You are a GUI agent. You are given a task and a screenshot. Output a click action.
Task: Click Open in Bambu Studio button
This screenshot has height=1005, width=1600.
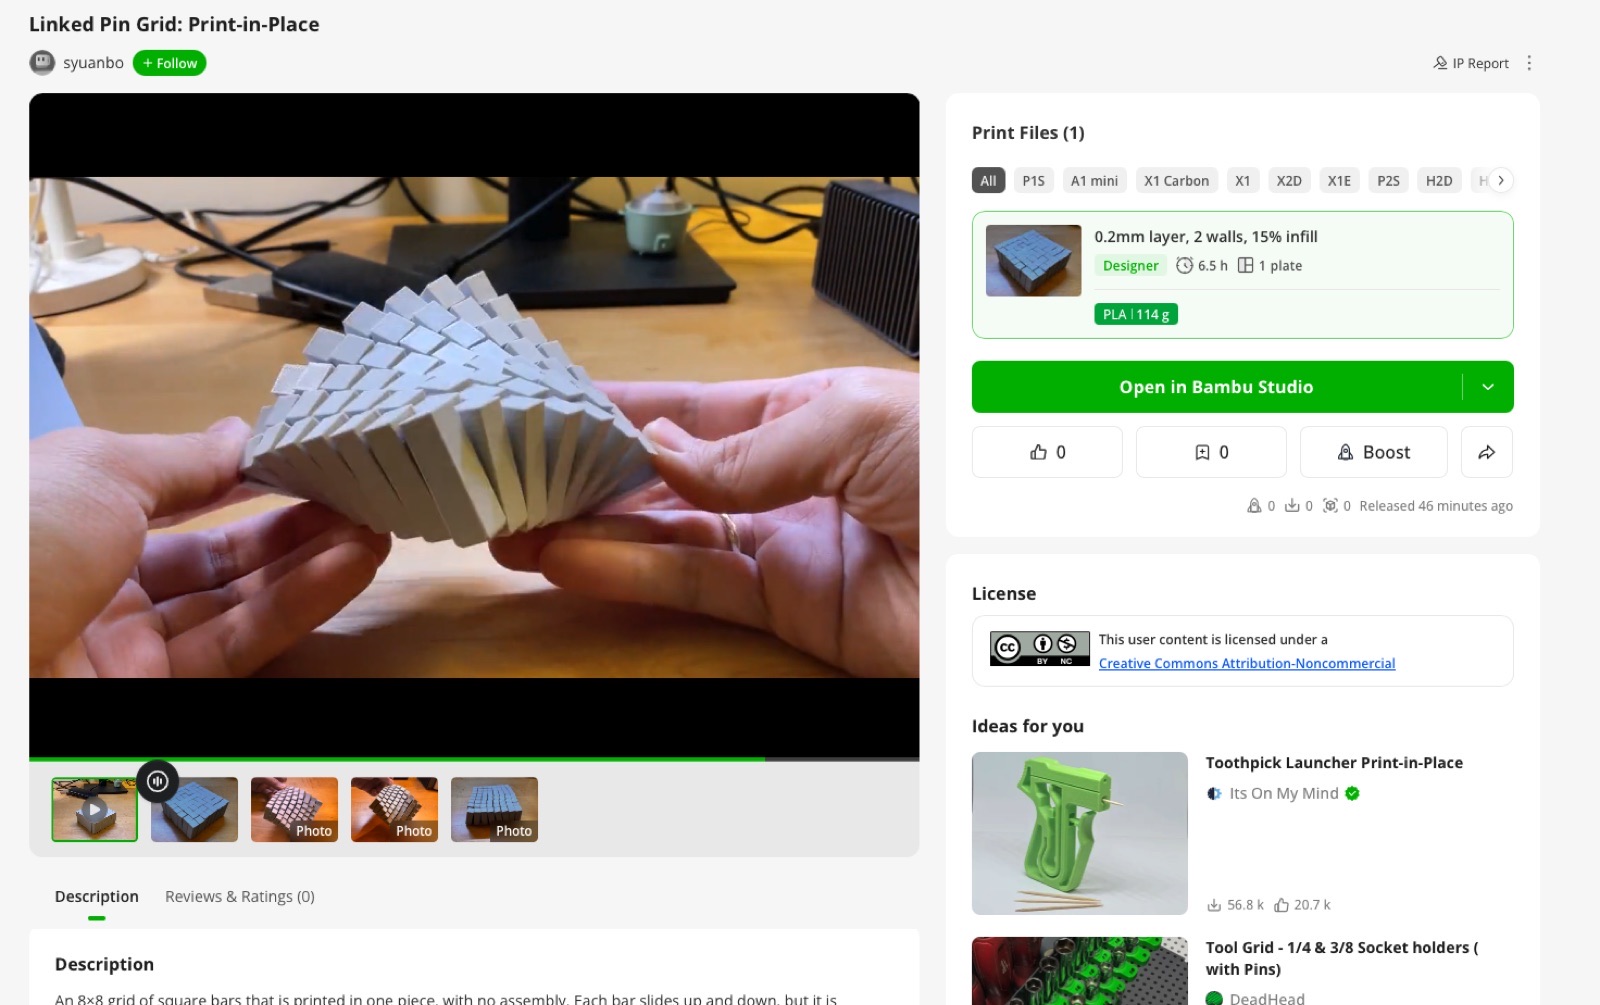pyautogui.click(x=1216, y=387)
